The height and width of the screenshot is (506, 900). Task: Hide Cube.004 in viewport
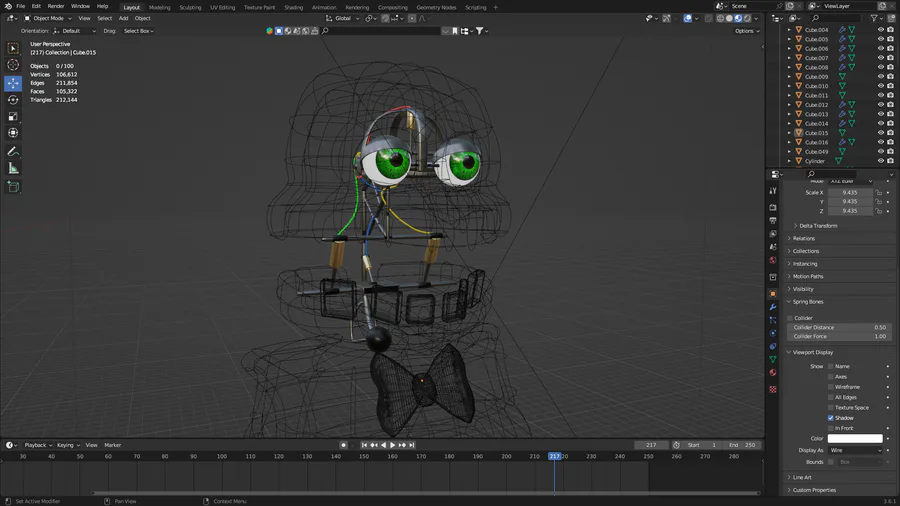(880, 30)
